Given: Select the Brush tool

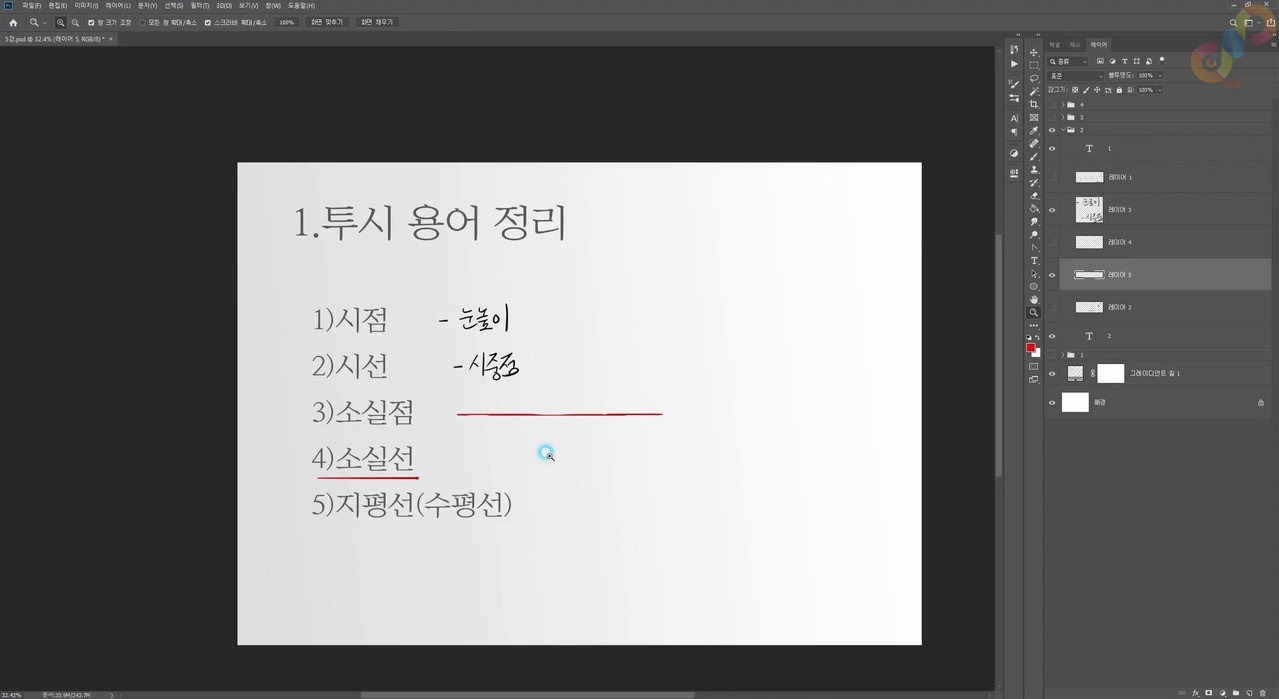Looking at the screenshot, I should [1034, 156].
